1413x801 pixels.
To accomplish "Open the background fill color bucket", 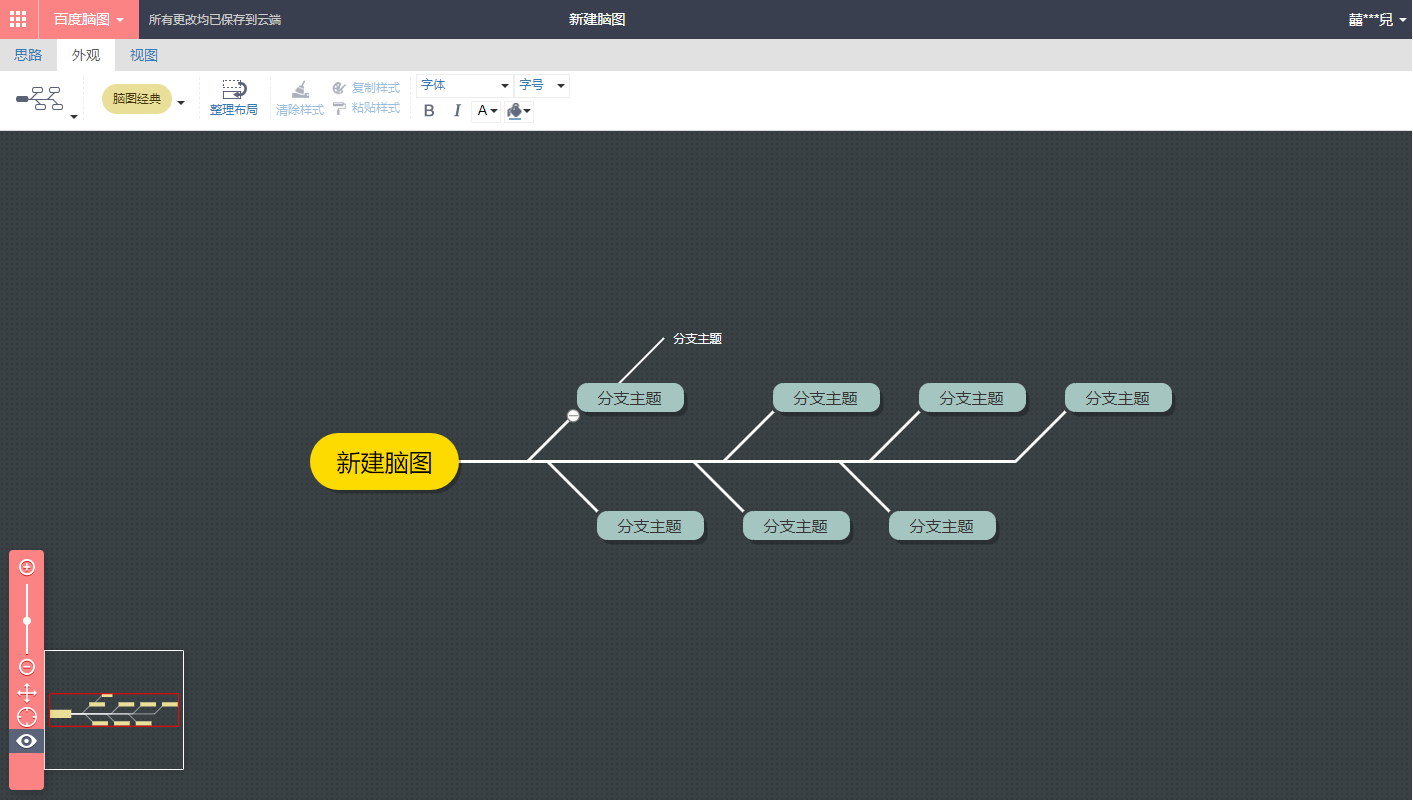I will click(x=515, y=111).
